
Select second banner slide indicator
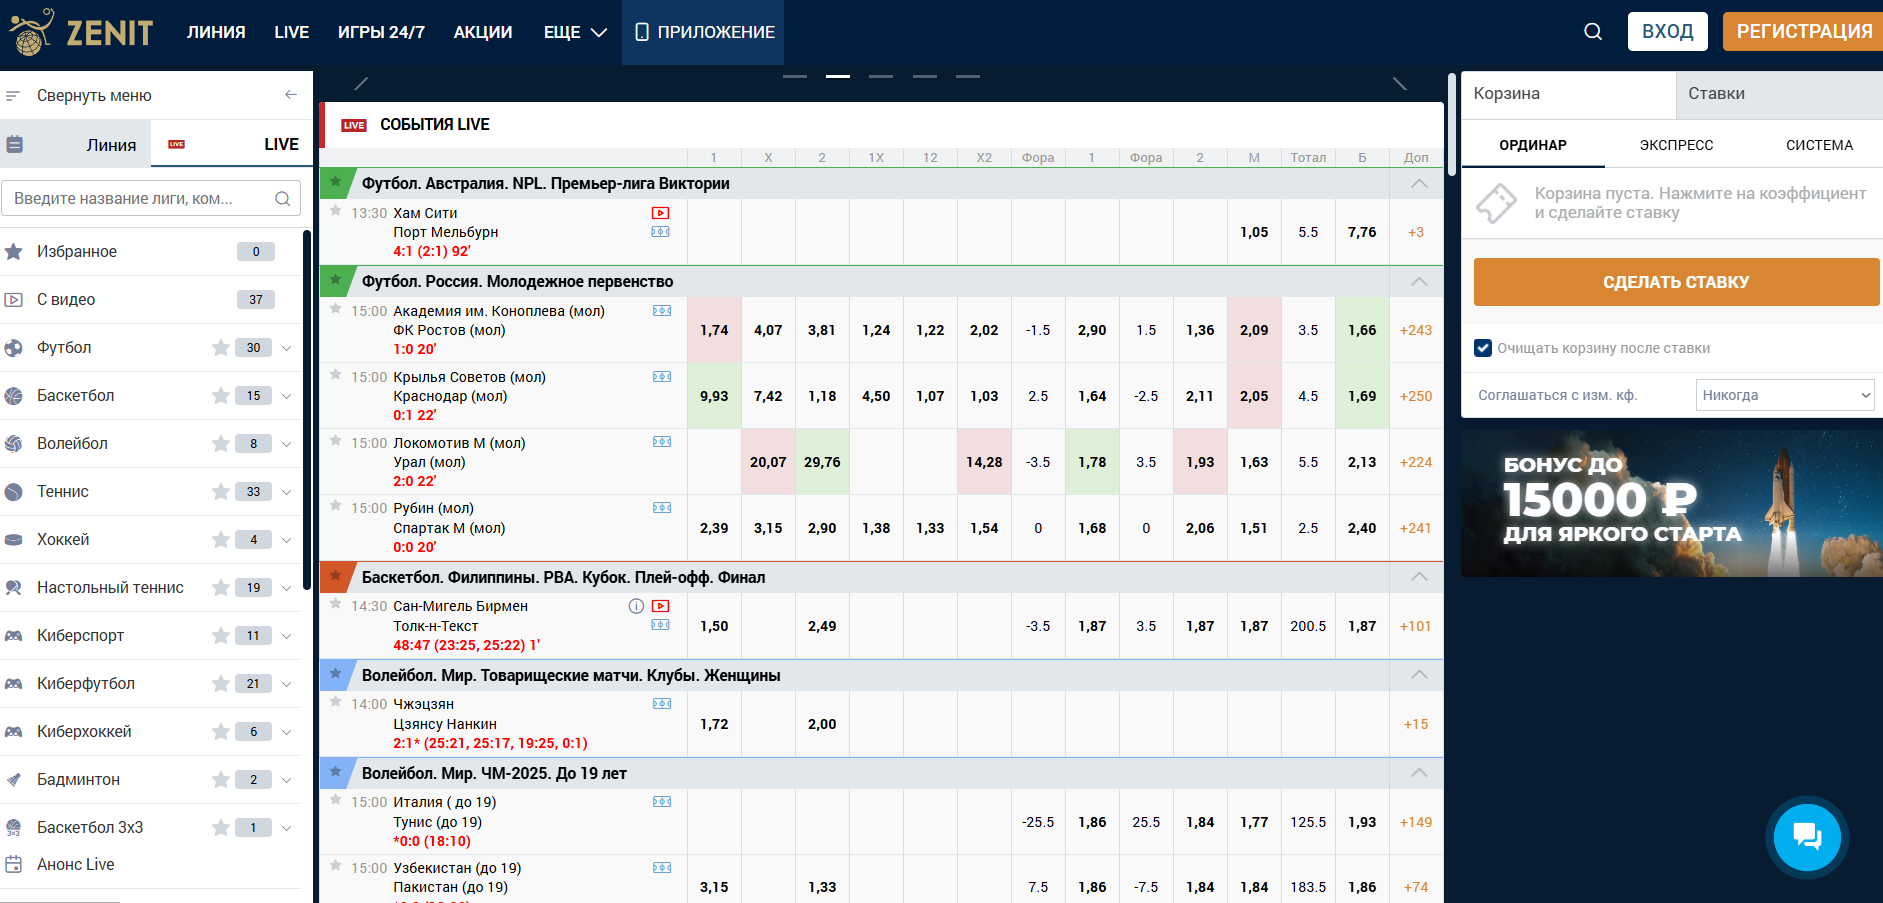click(838, 76)
